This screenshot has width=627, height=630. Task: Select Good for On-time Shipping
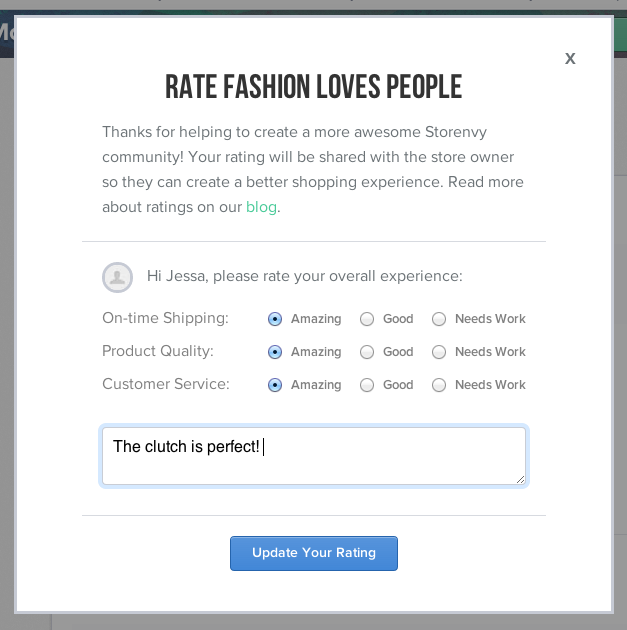pyautogui.click(x=367, y=319)
